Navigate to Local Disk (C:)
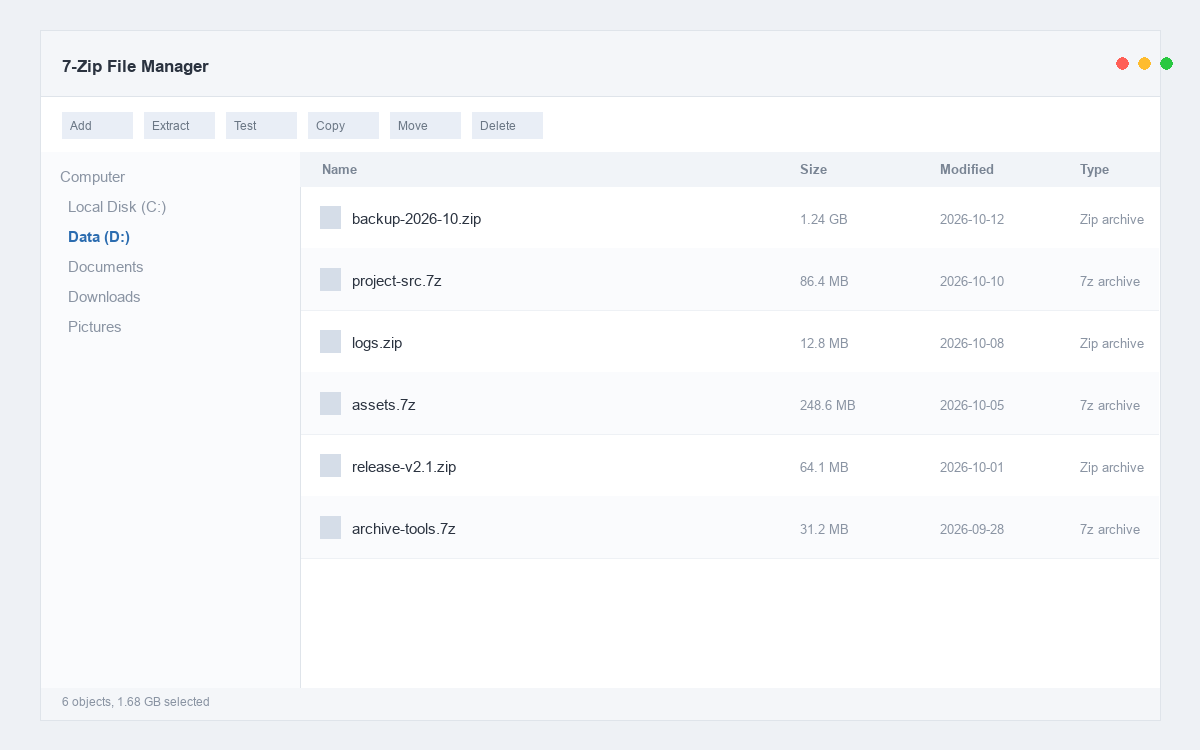Screen dimensions: 1200x750 tap(117, 207)
